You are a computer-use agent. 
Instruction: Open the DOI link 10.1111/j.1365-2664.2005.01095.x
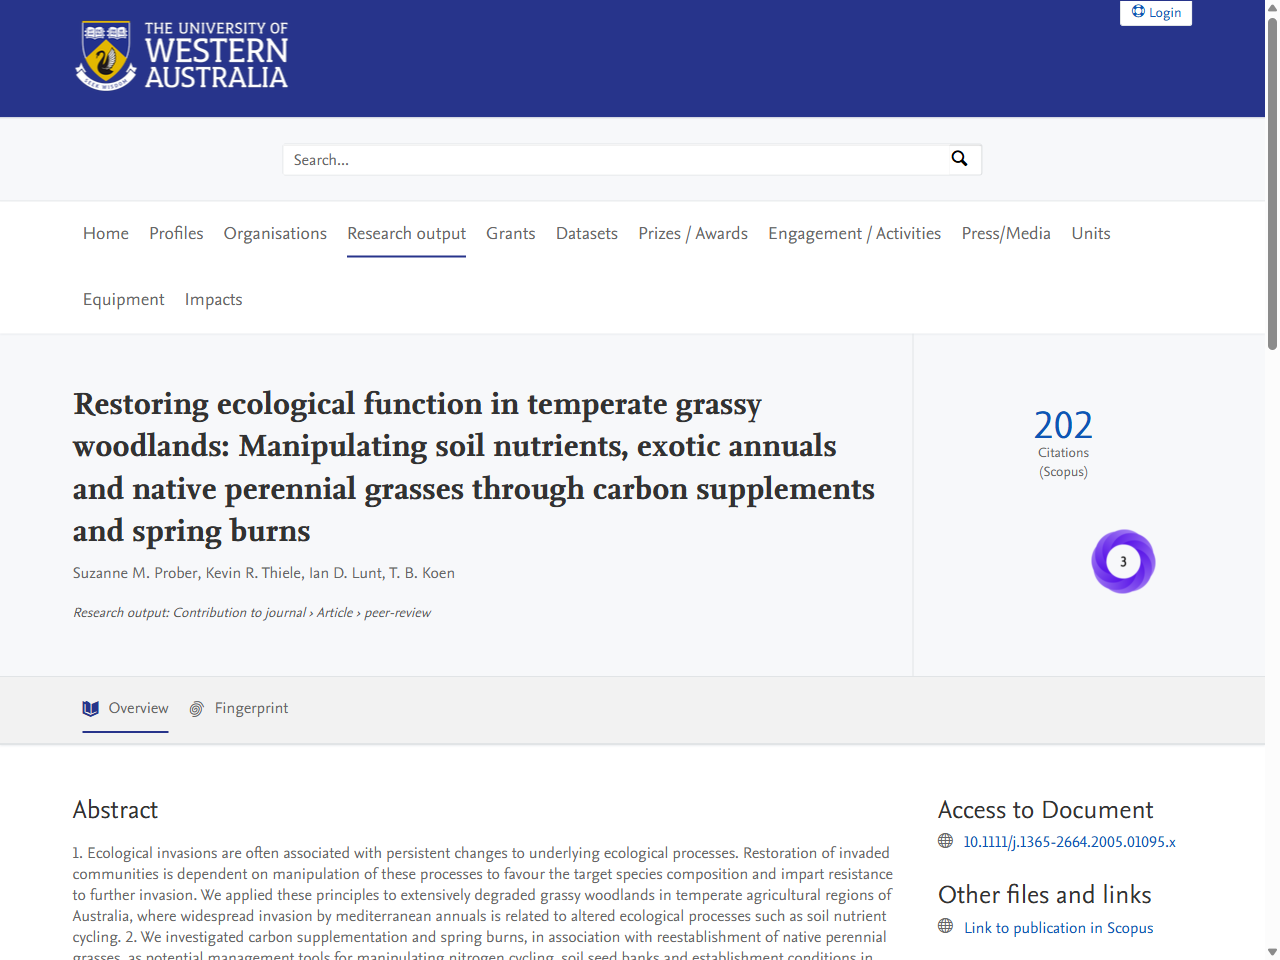click(x=1069, y=841)
